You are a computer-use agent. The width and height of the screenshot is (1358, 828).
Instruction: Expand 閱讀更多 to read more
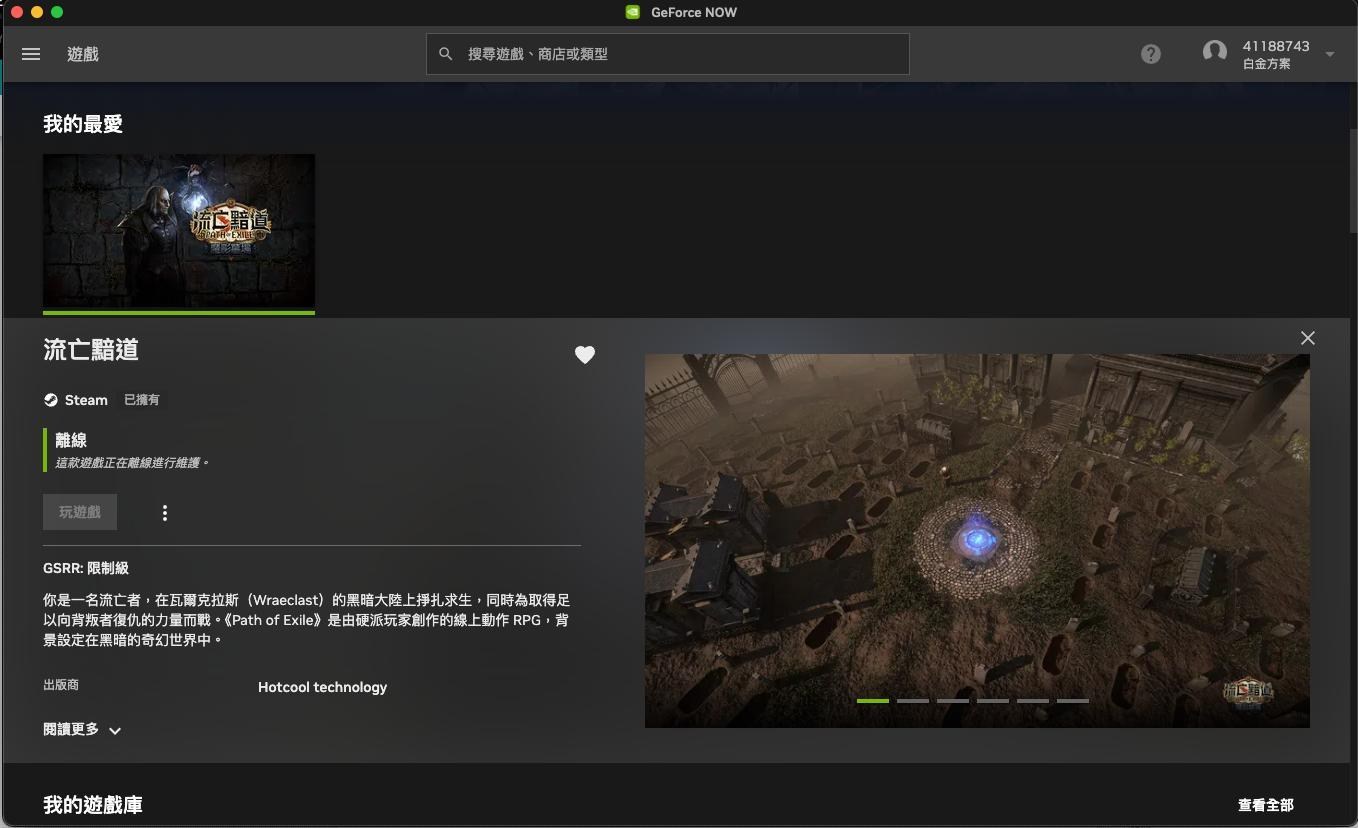point(82,730)
